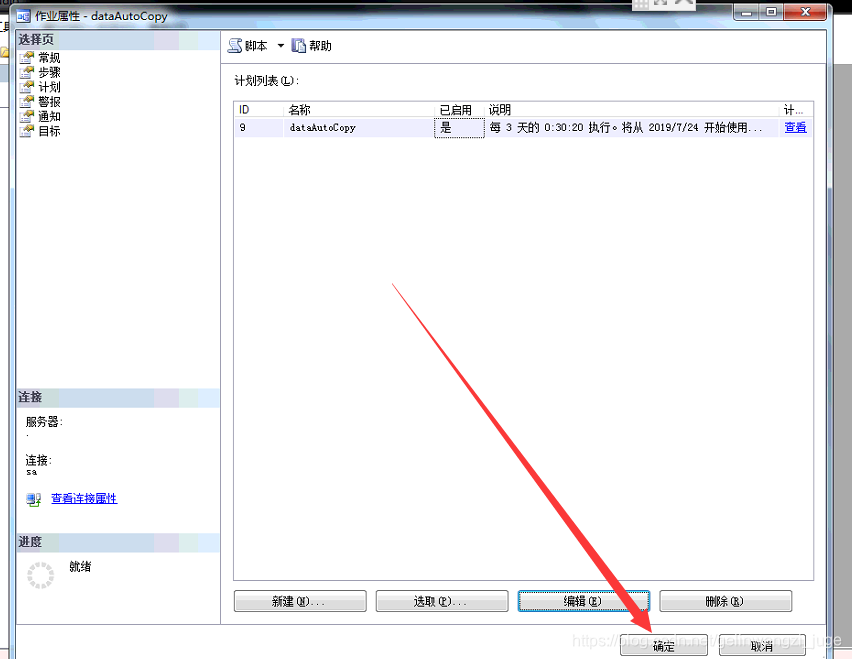Click the 帮助 toolbar label
Viewport: 852px width, 659px height.
(x=321, y=46)
